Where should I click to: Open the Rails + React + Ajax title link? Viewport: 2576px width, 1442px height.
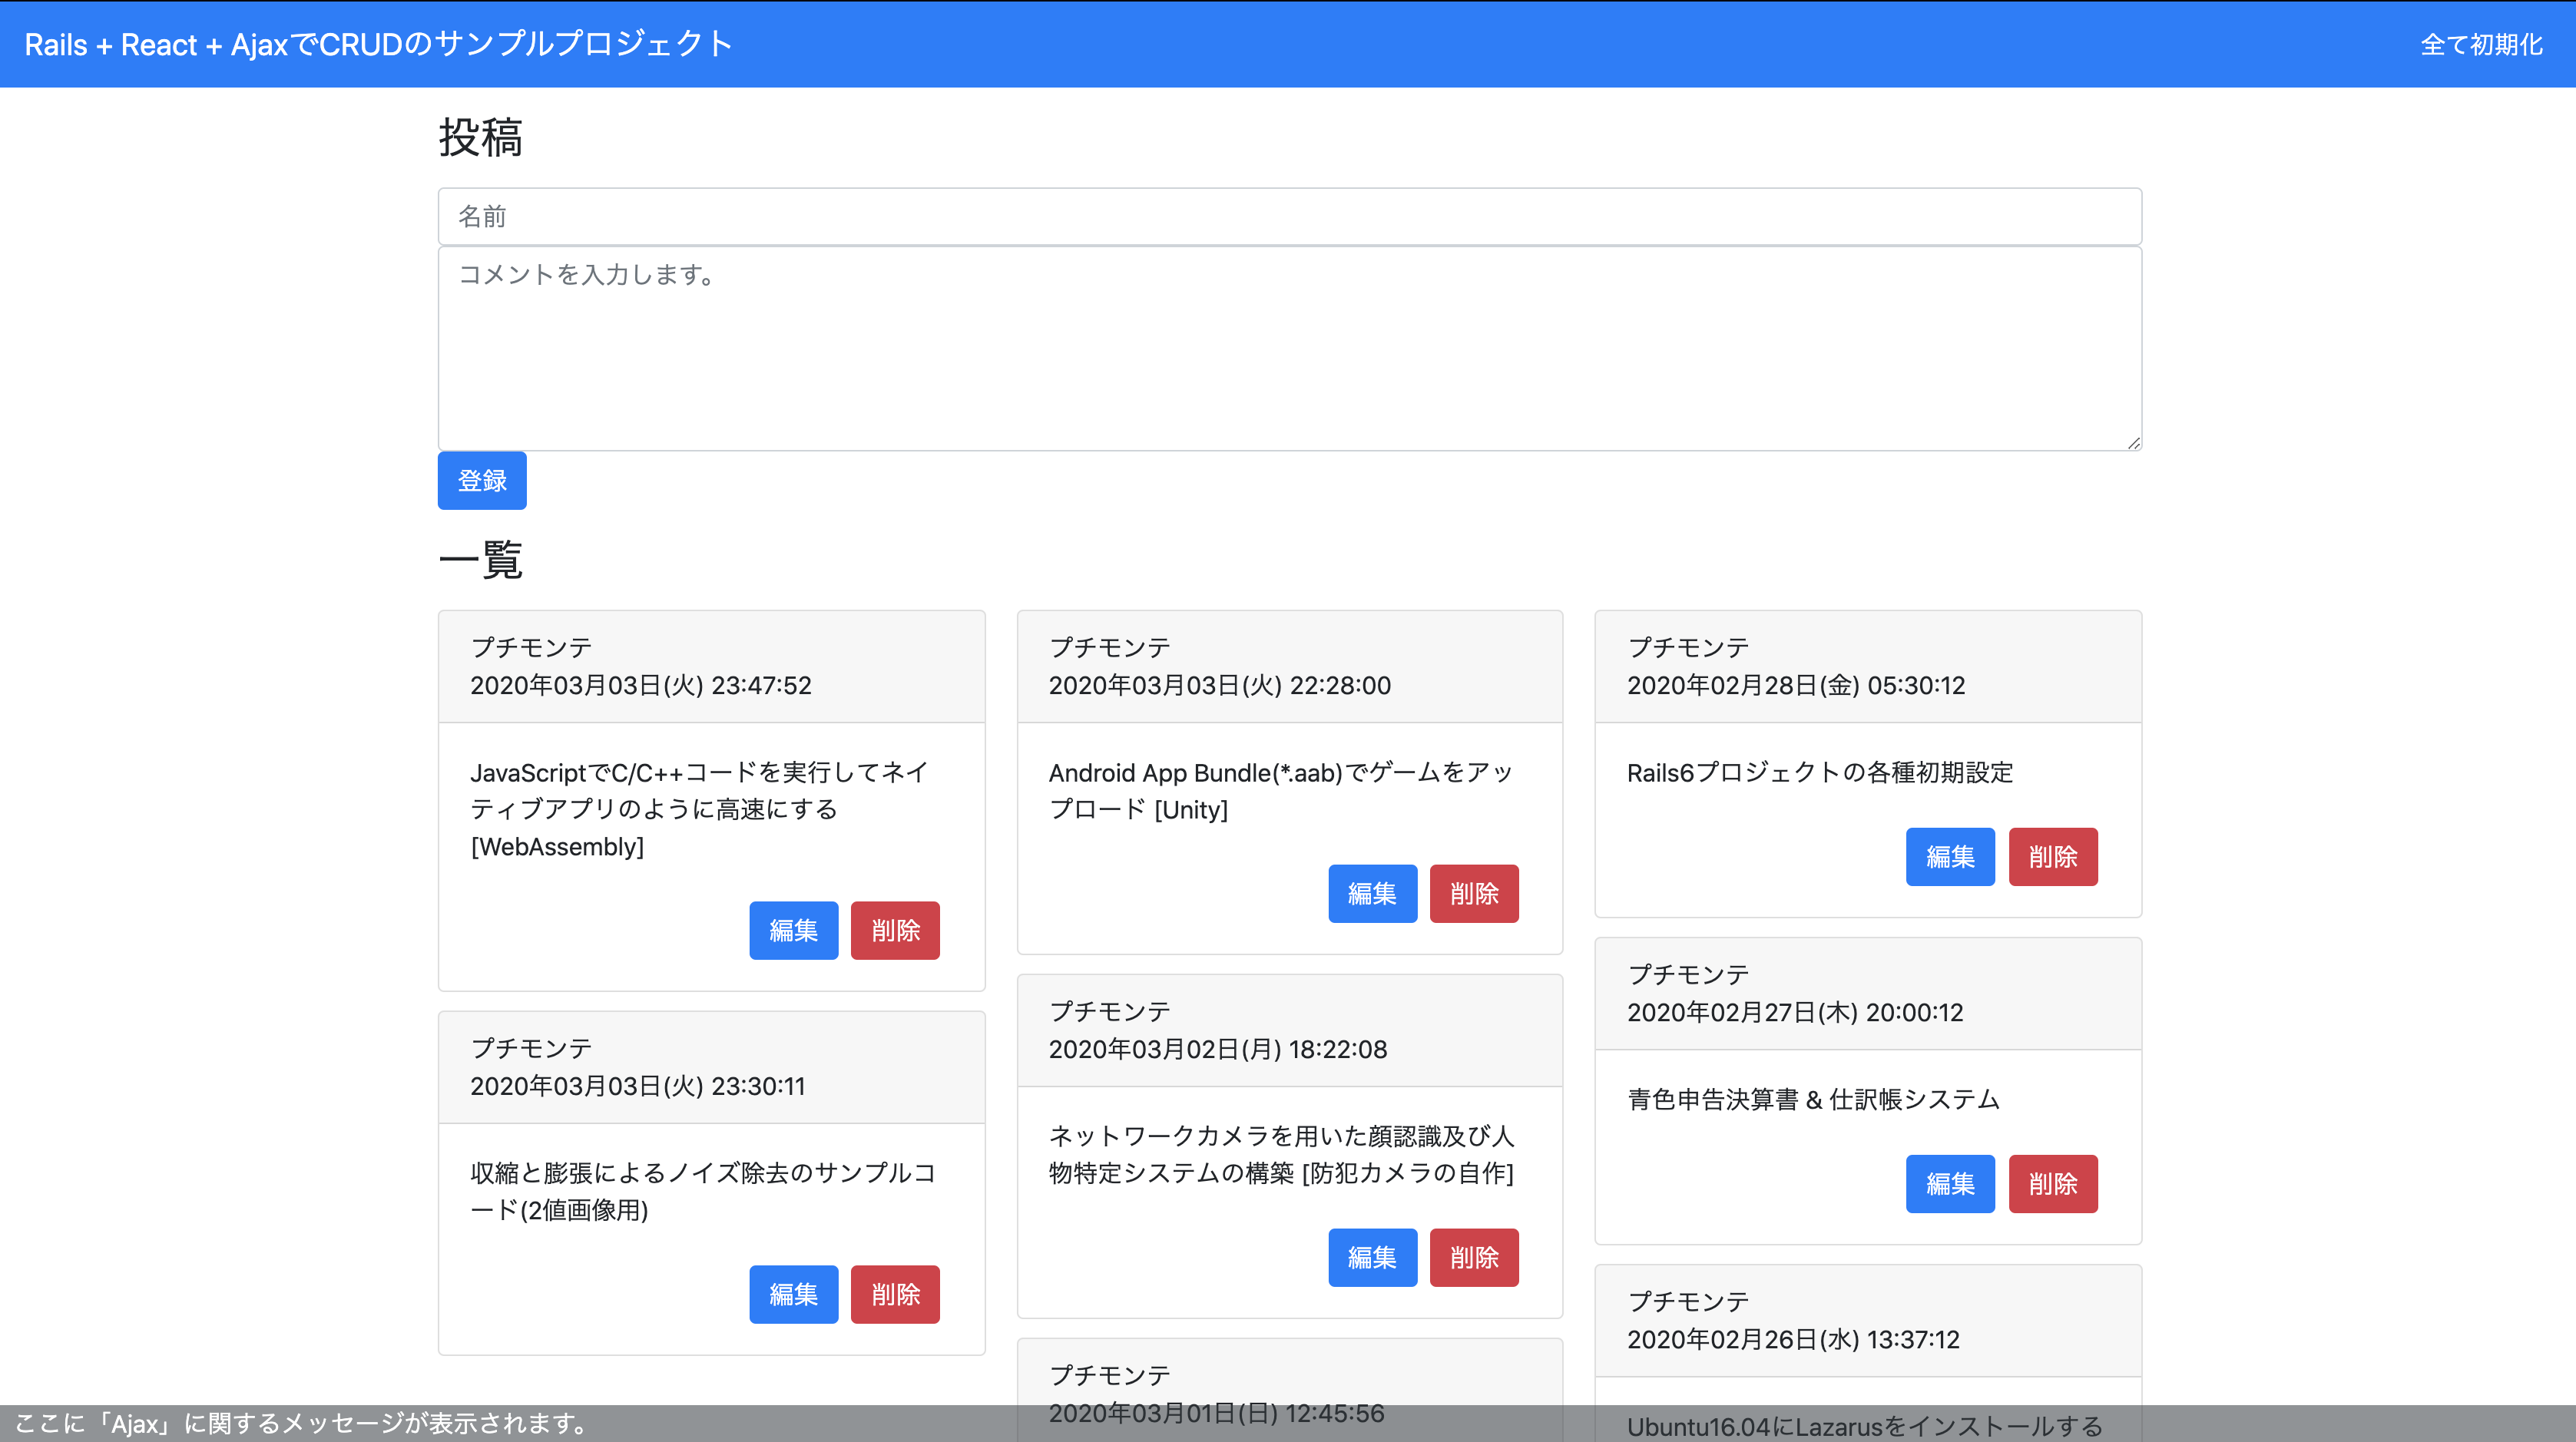coord(378,45)
